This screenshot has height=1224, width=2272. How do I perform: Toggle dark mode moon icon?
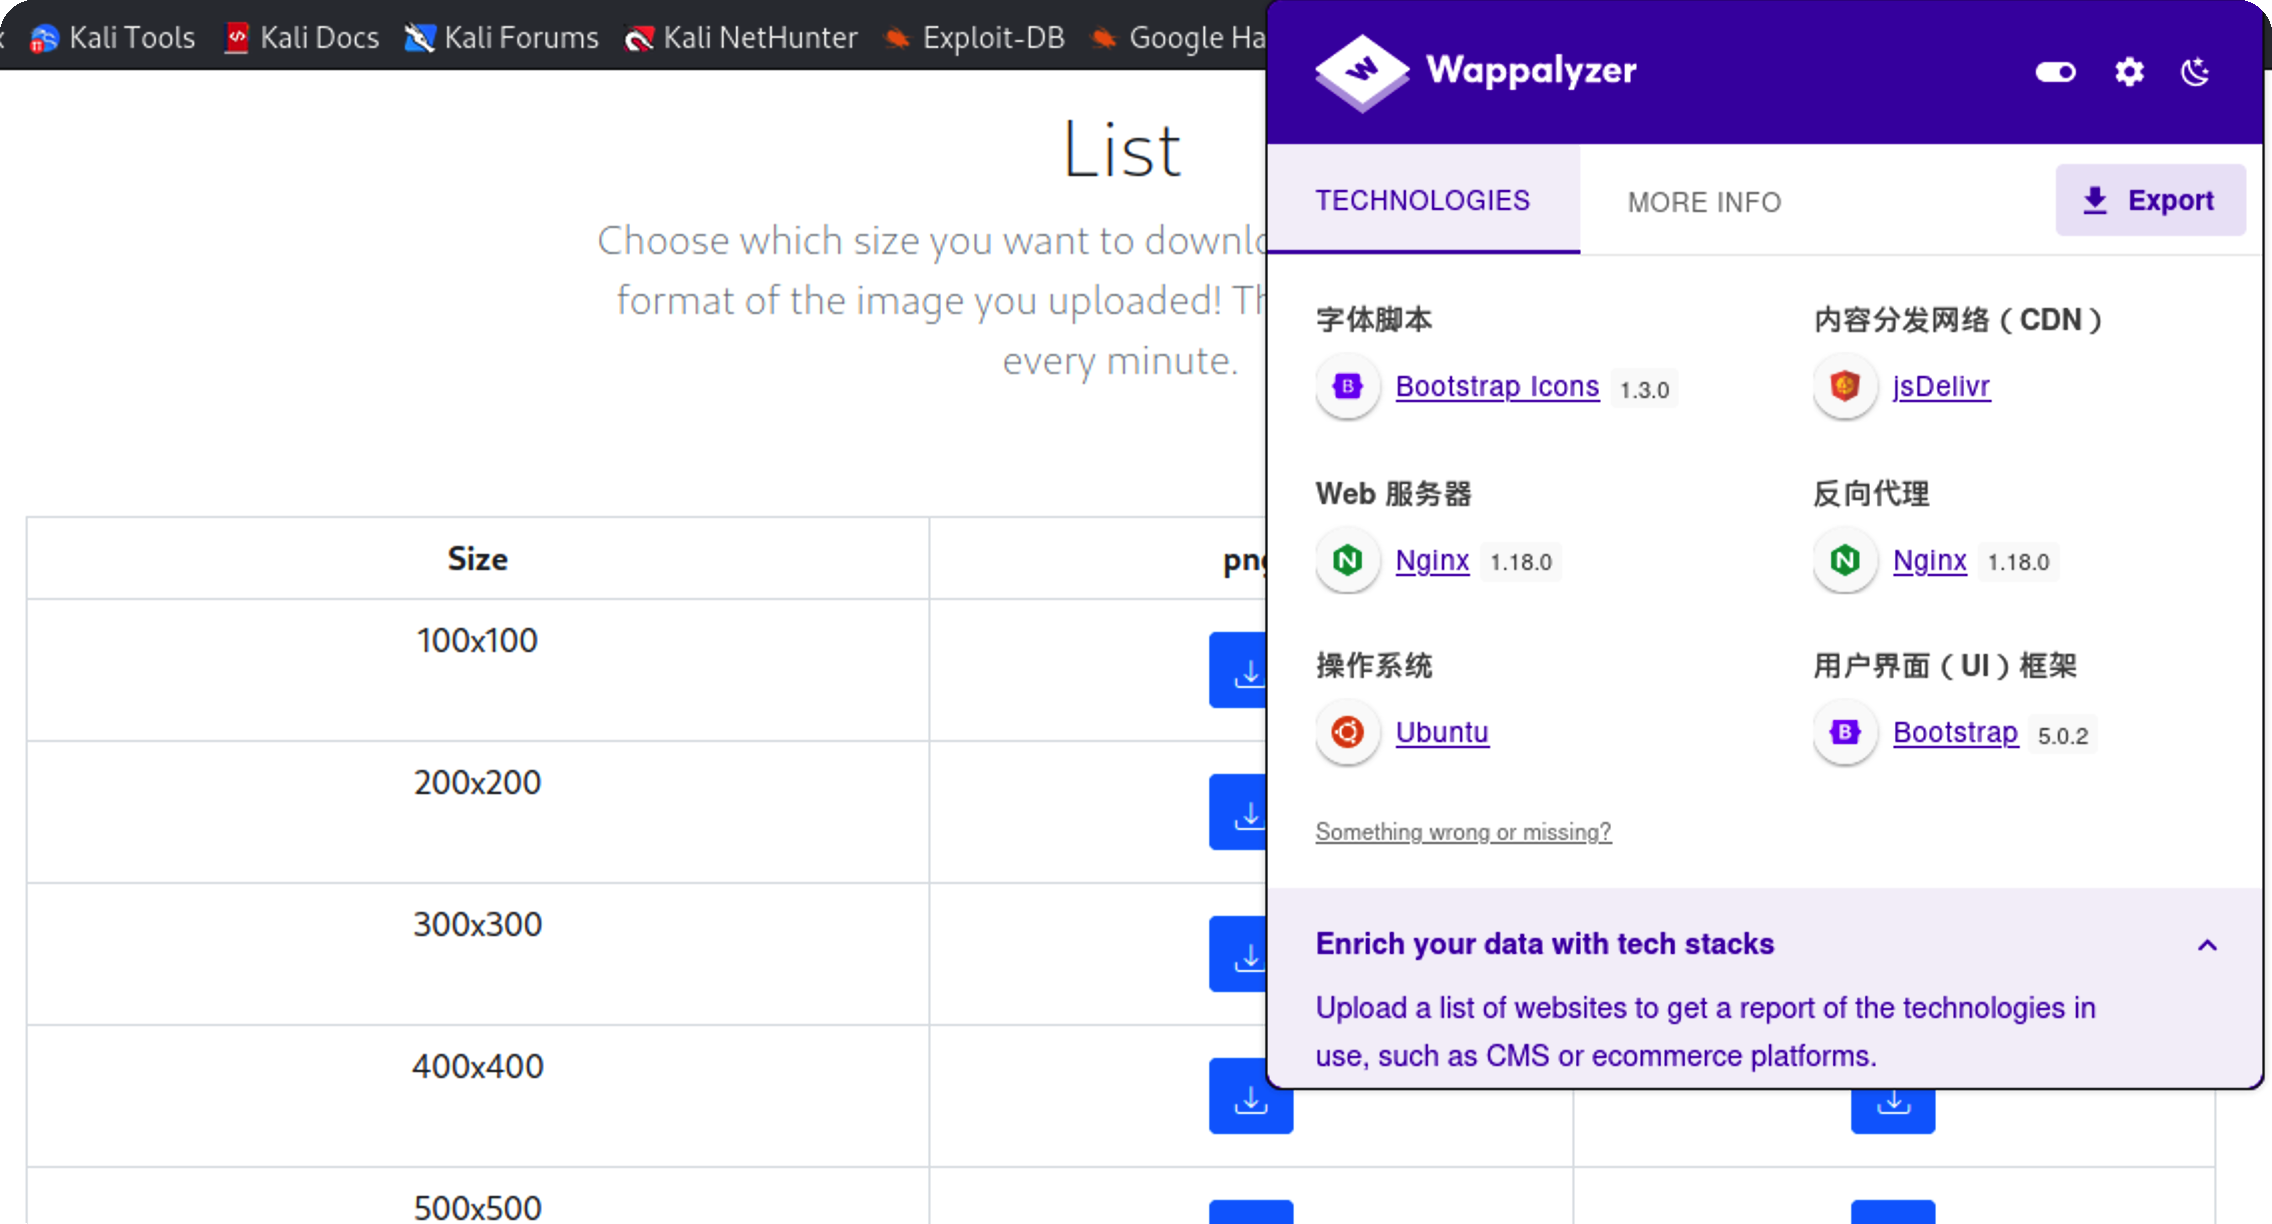tap(2195, 72)
